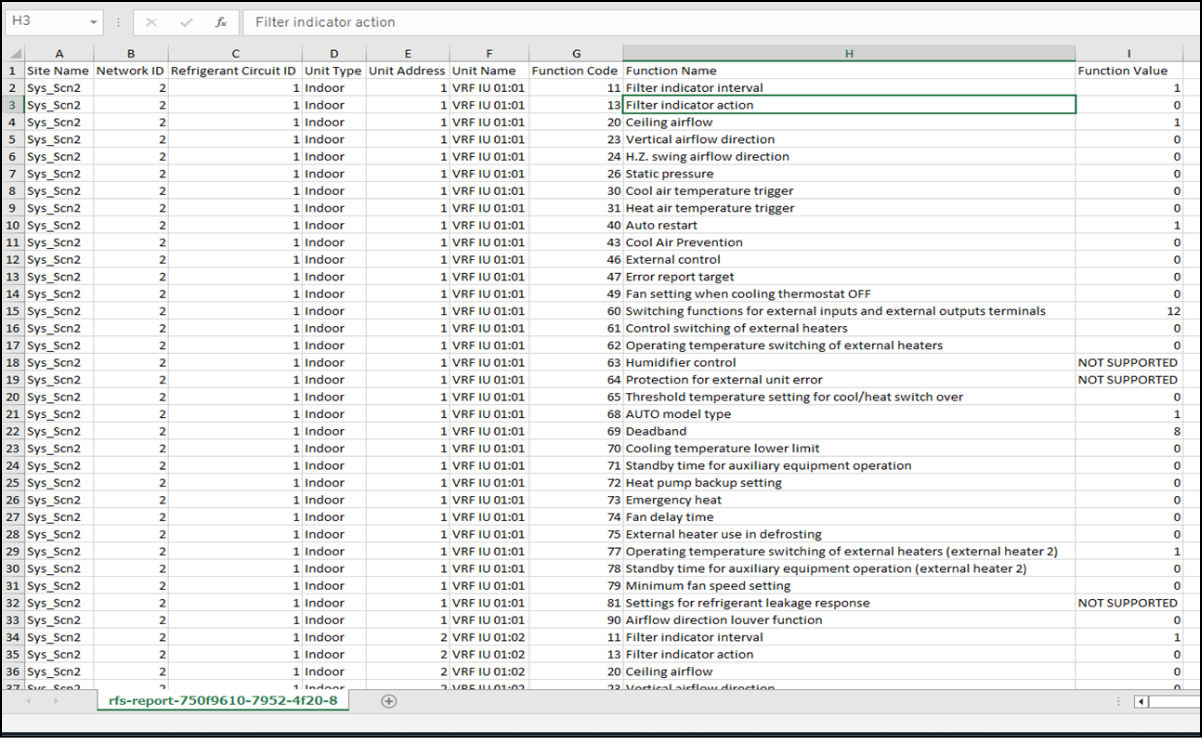
Task: Select row 15 header
Action: tap(13, 311)
